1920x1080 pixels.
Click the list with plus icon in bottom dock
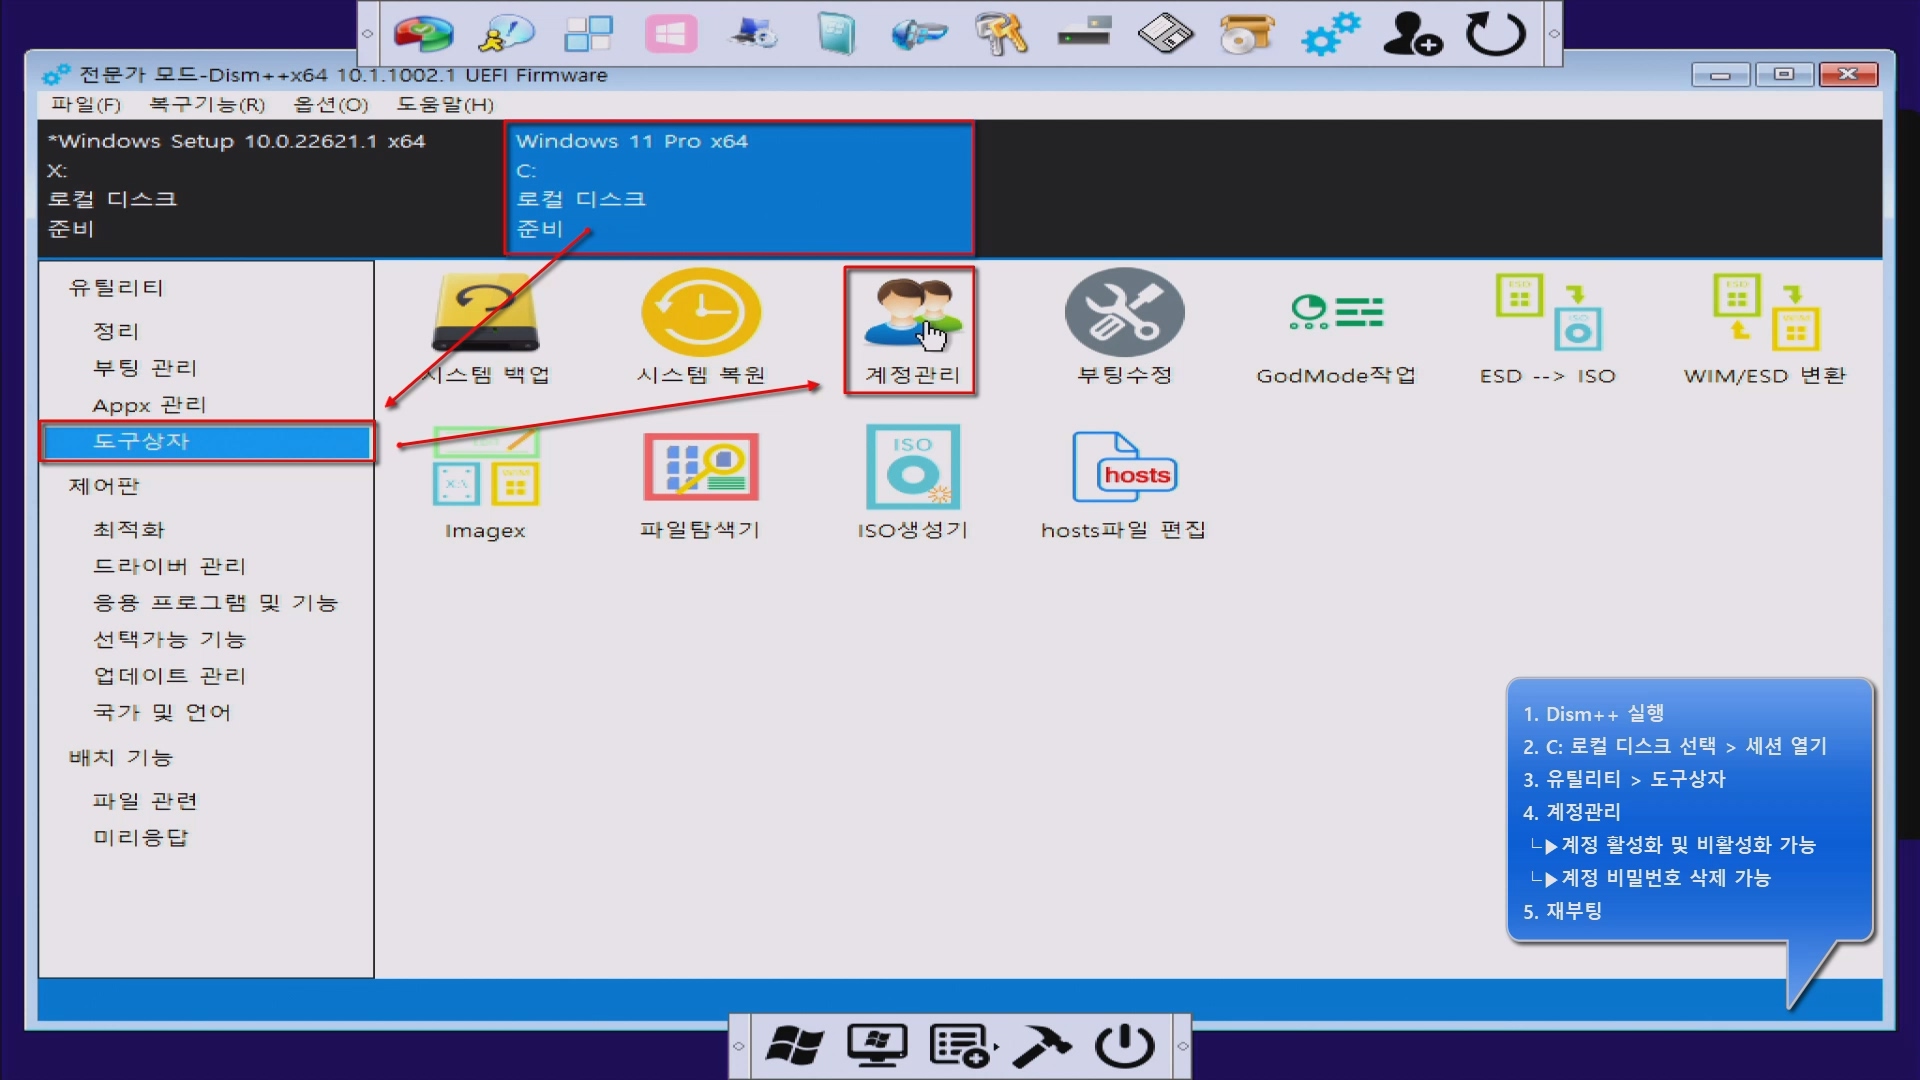pos(958,1046)
